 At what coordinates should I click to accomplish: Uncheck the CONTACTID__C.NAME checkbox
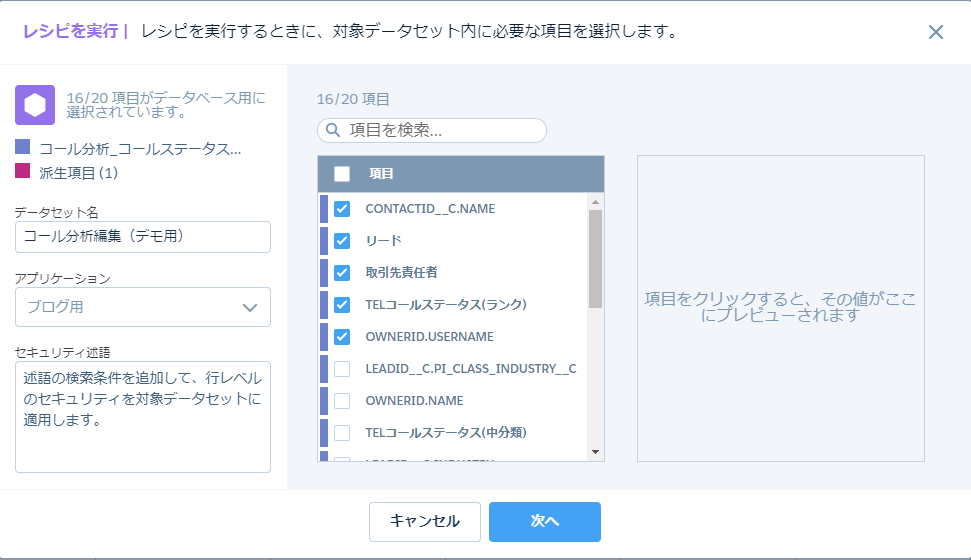point(342,209)
